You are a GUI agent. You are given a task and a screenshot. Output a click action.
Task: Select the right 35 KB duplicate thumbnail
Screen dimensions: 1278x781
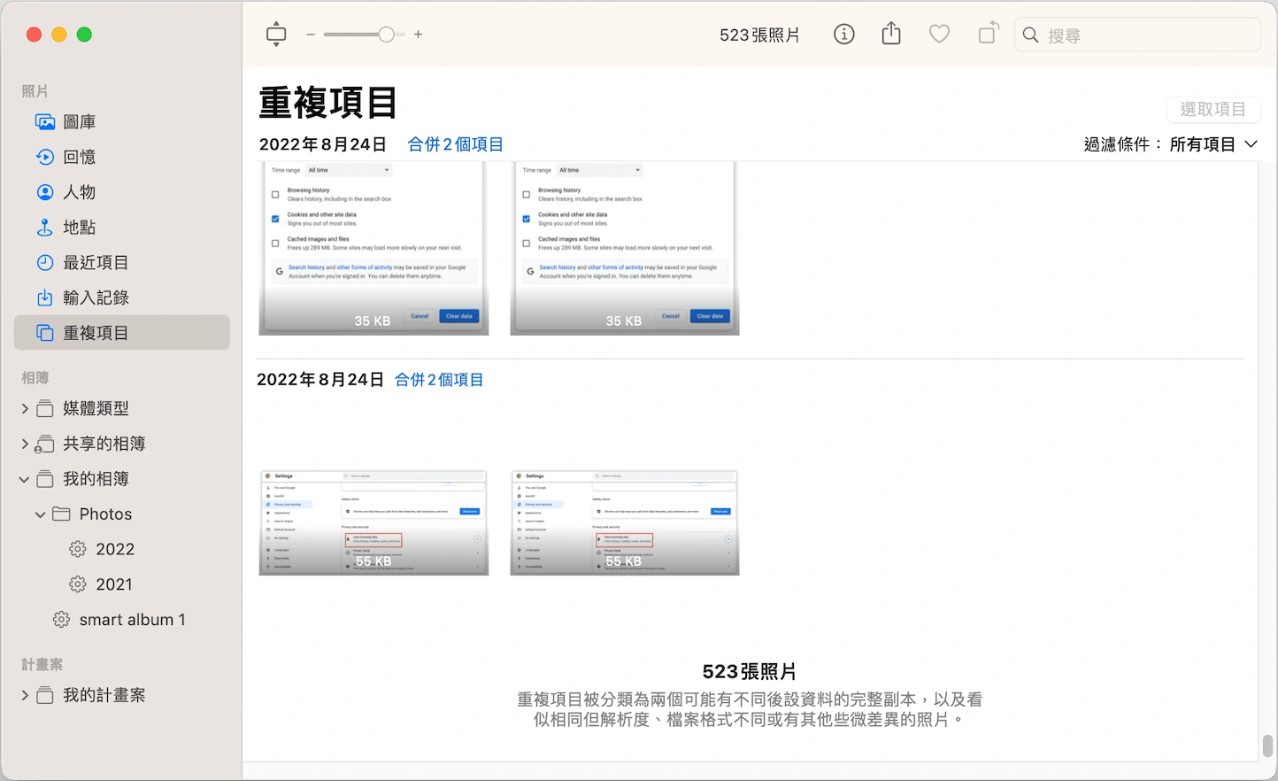[625, 248]
